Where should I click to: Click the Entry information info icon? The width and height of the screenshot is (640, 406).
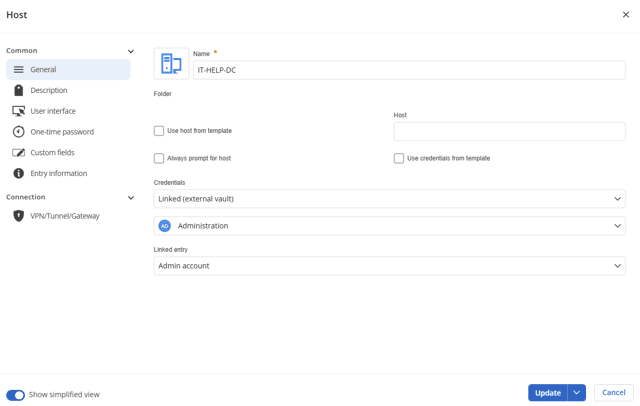18,174
